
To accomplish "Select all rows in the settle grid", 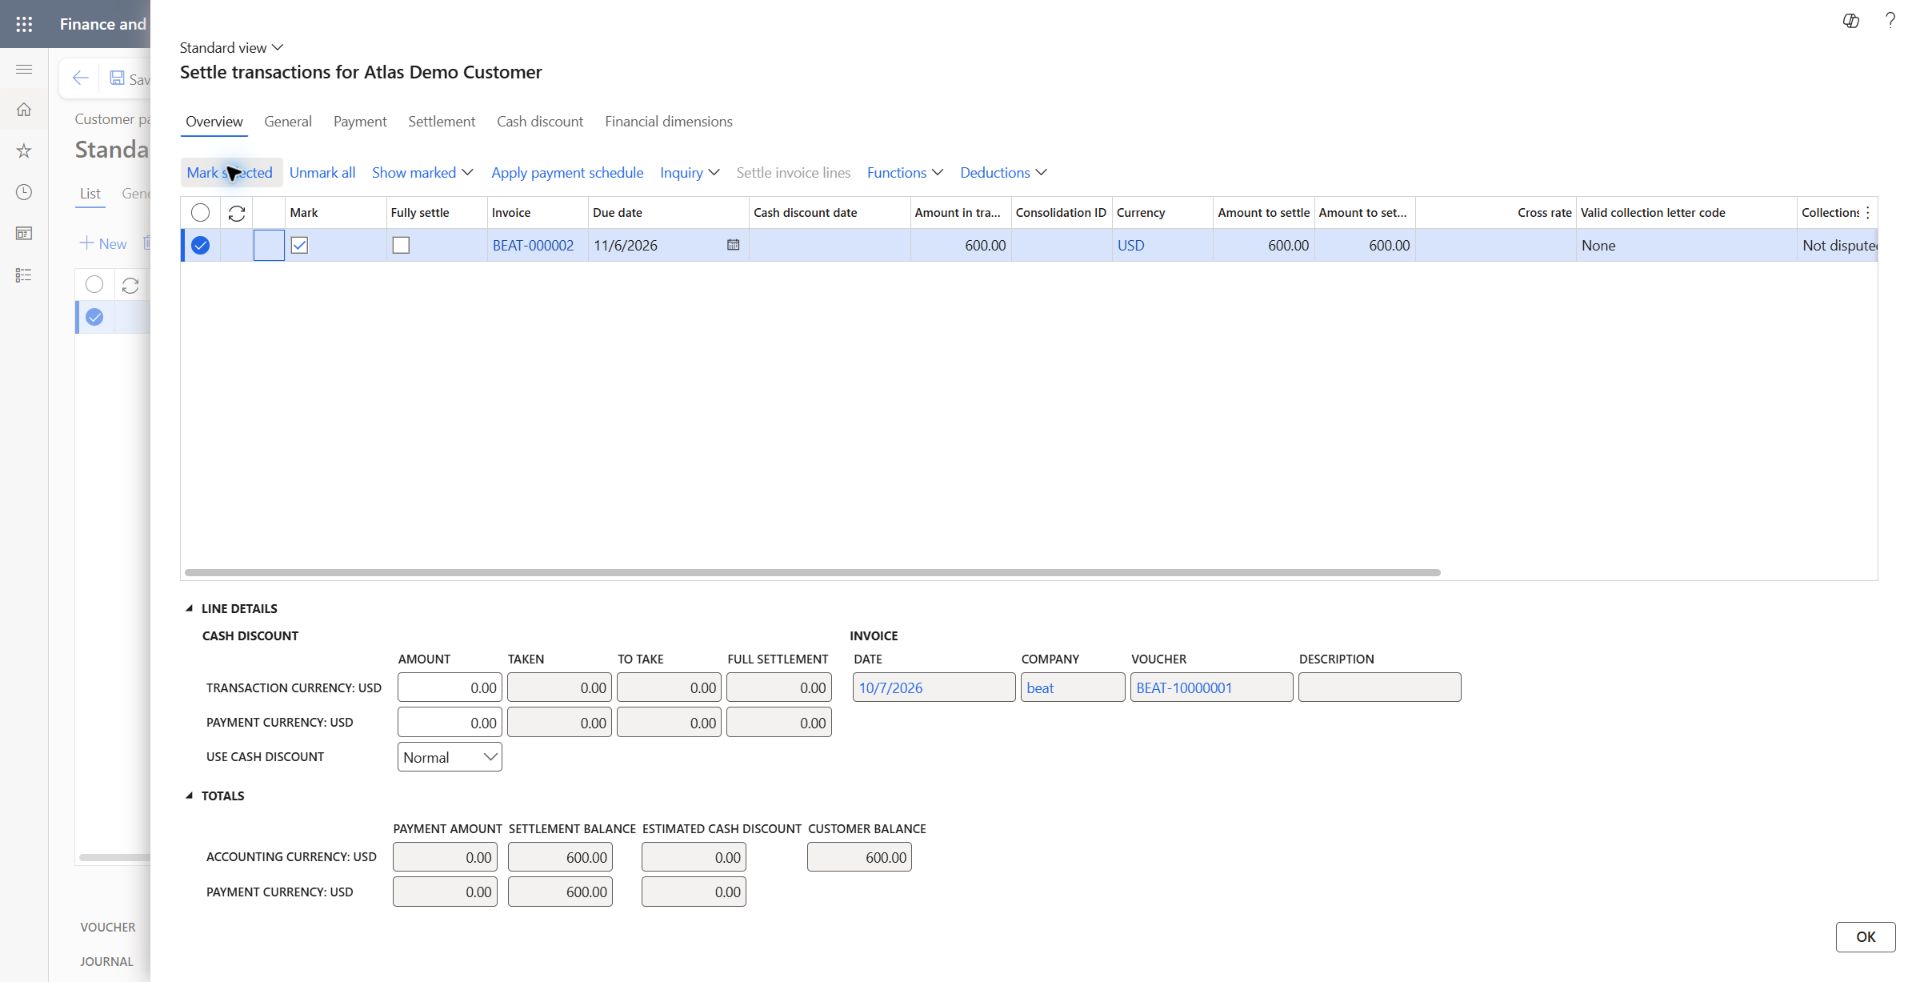I will (x=200, y=213).
